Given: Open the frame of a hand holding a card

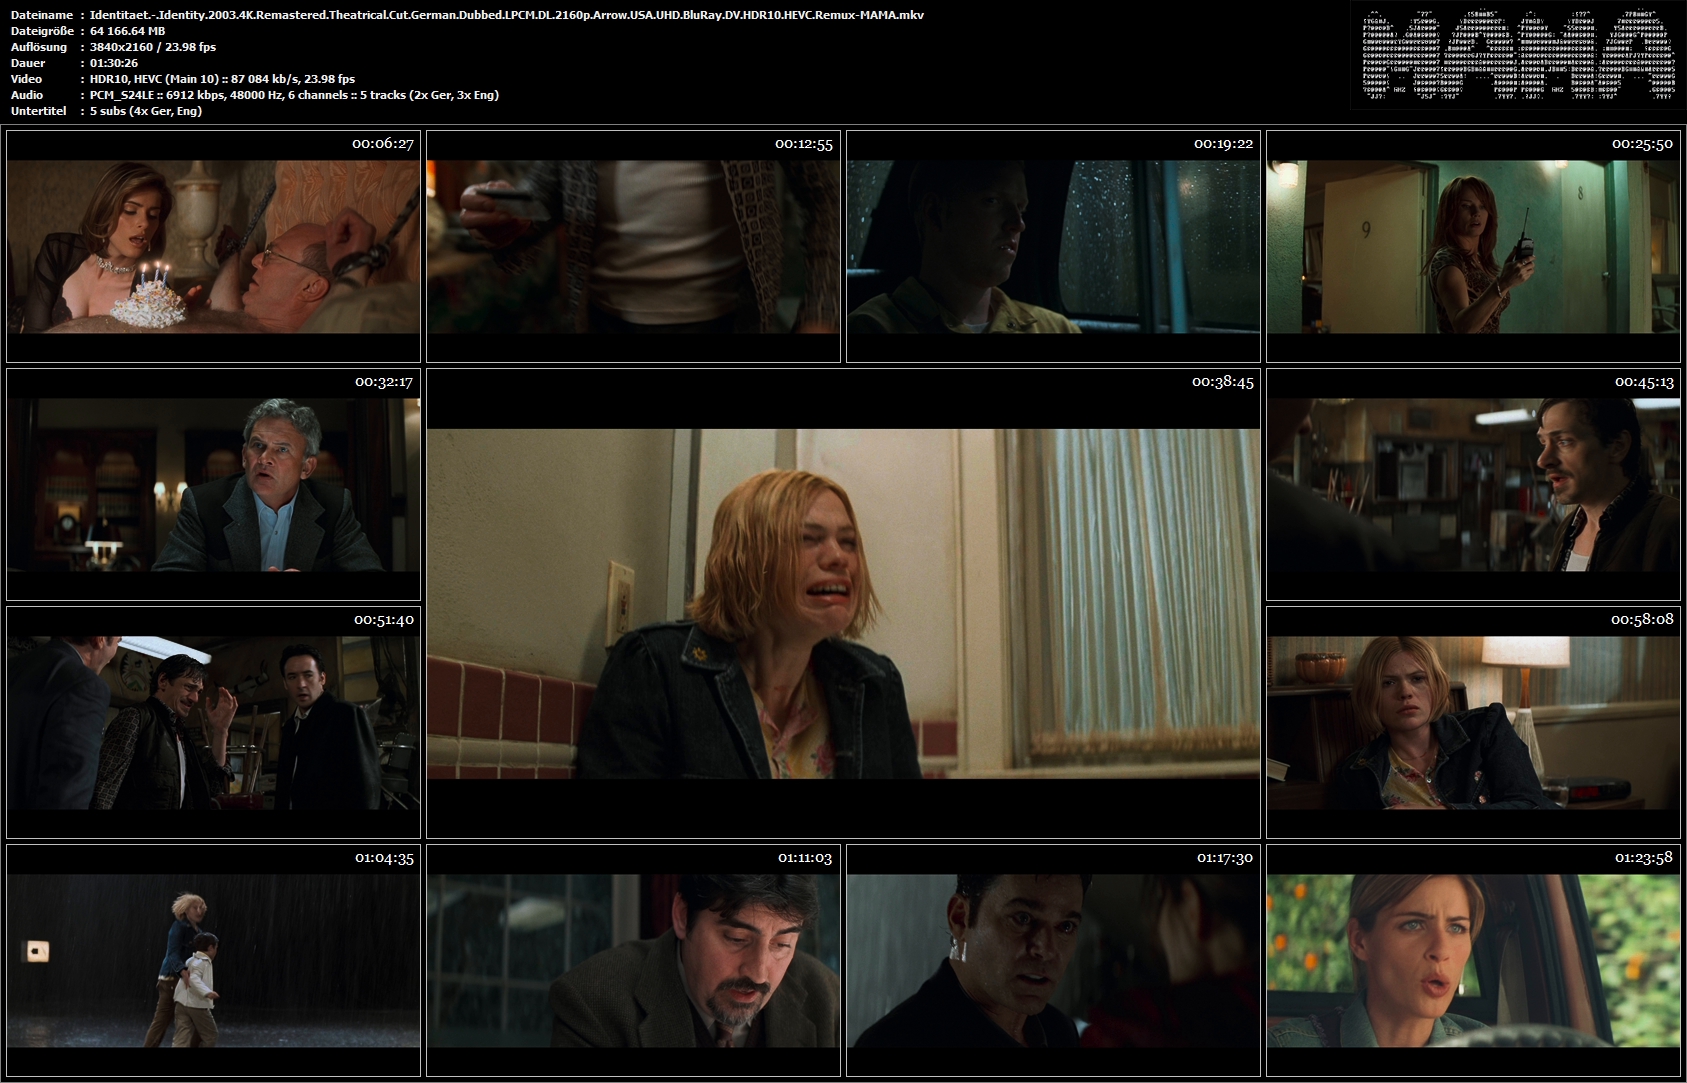Looking at the screenshot, I should click(x=633, y=247).
